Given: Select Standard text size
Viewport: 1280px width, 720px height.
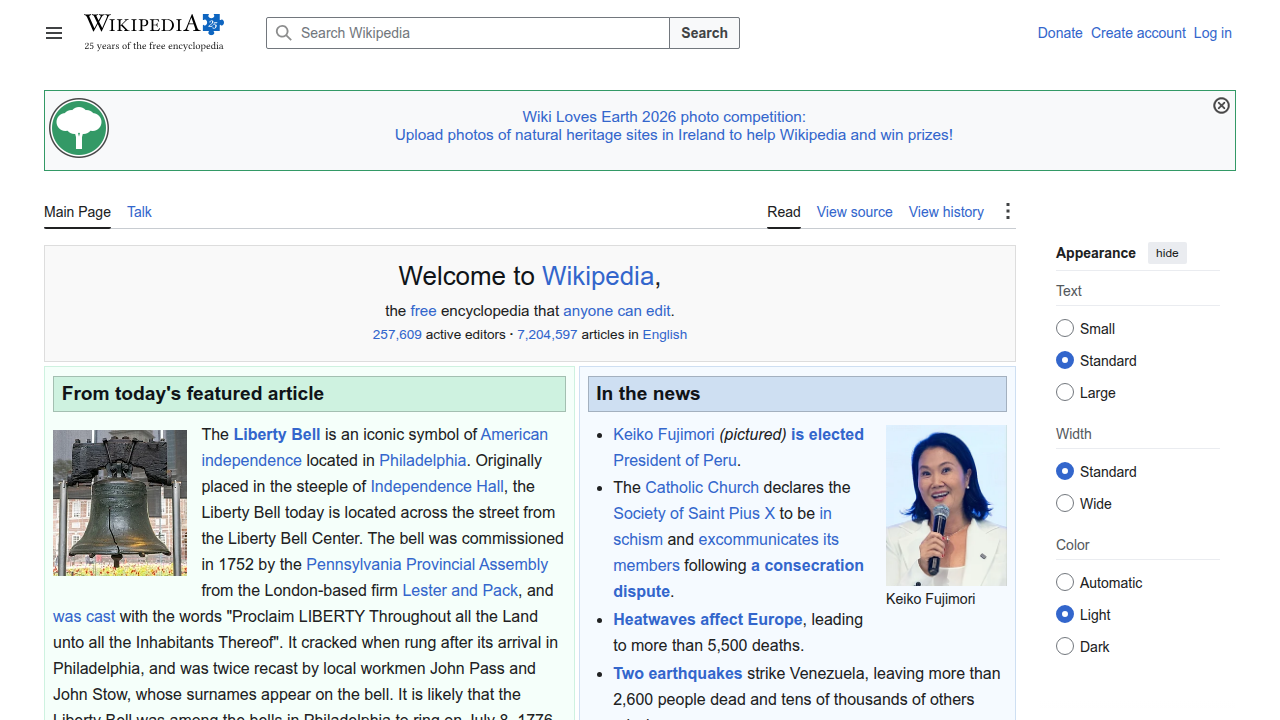Looking at the screenshot, I should pos(1065,360).
